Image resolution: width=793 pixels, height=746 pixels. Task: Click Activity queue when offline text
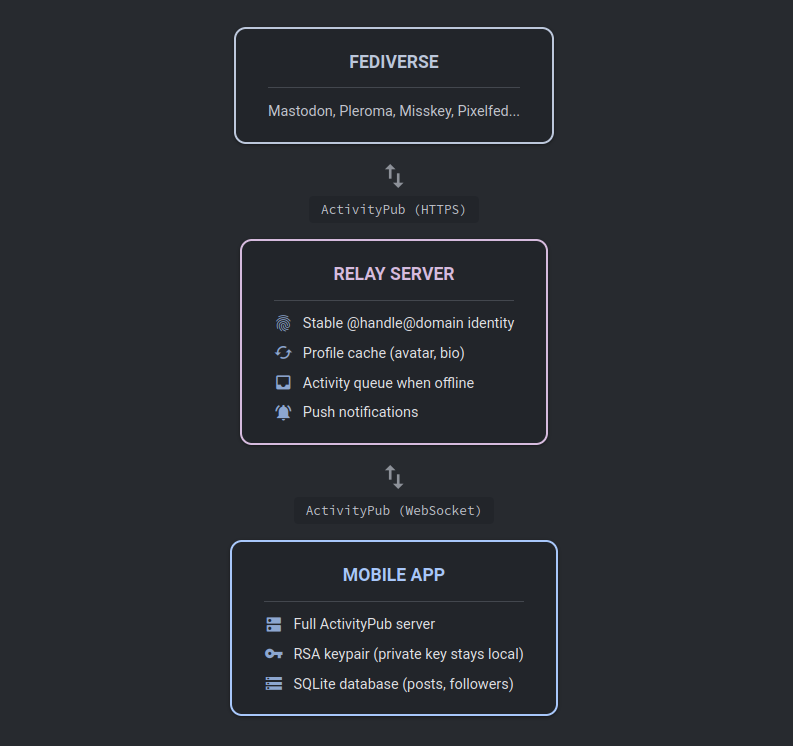click(x=388, y=383)
